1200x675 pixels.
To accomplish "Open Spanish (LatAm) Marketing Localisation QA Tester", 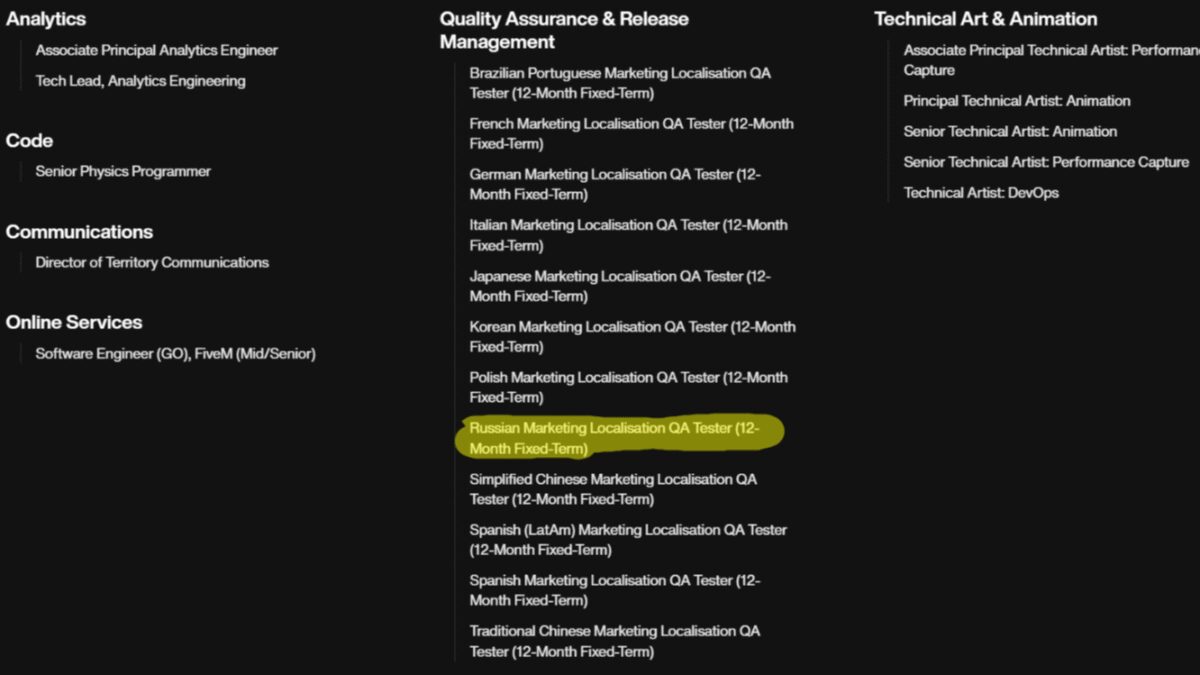I will 628,540.
